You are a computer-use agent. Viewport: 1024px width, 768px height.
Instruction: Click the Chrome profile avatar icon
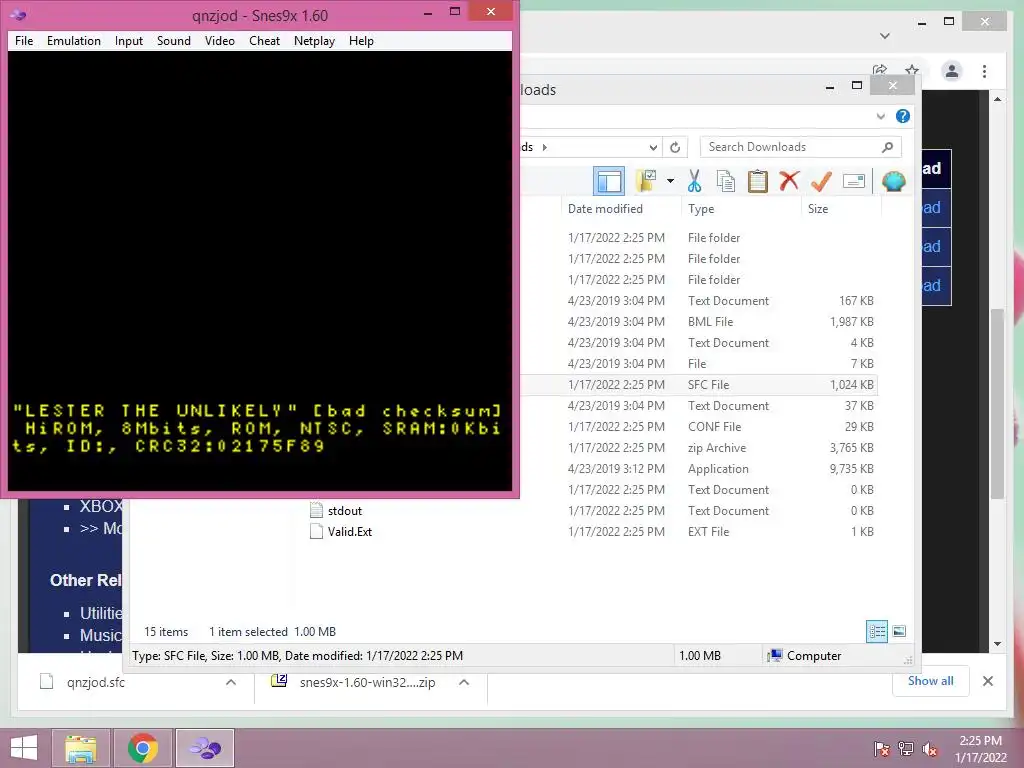click(x=952, y=71)
